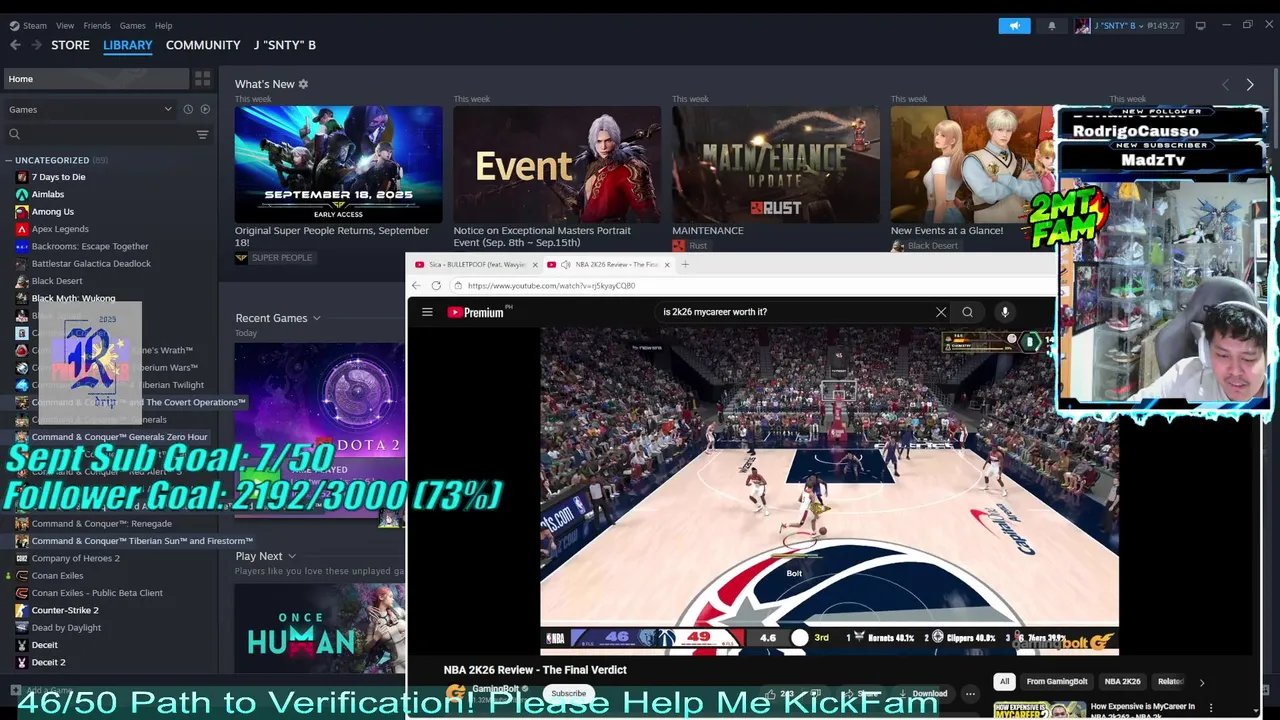
Task: Select the Home library button
Action: tap(97, 79)
